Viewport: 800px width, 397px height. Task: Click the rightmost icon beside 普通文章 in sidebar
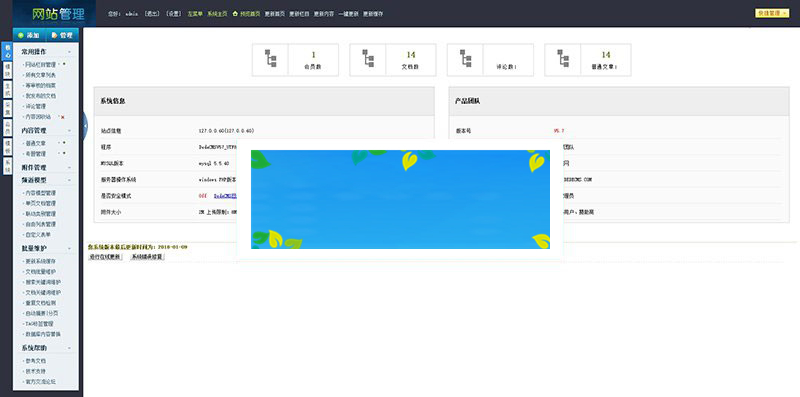click(x=64, y=142)
